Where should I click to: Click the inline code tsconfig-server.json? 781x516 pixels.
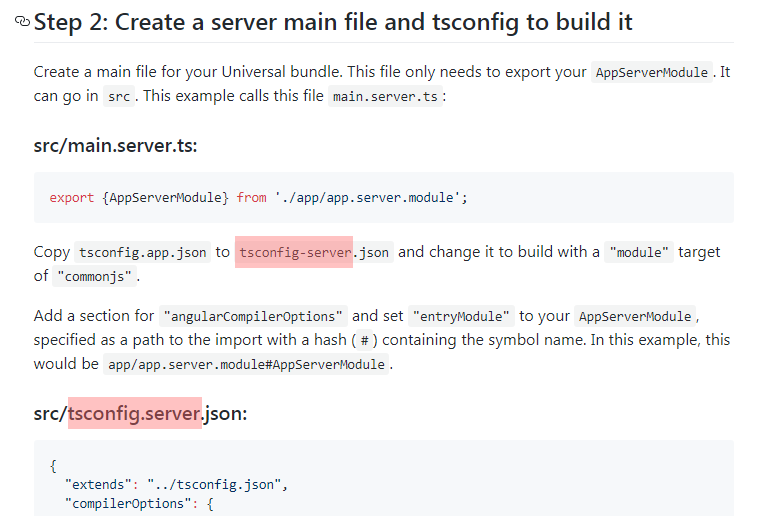pyautogui.click(x=314, y=252)
